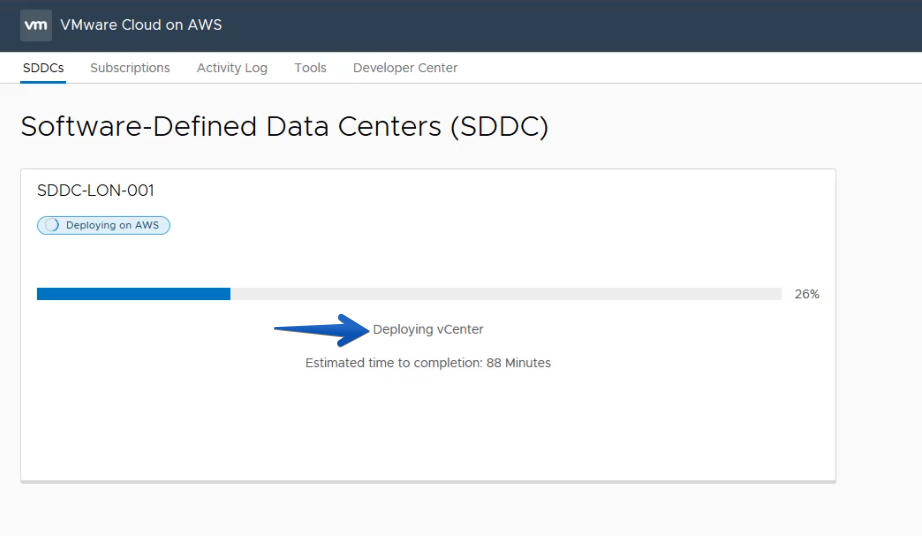
Task: Click the Deploying vCenter status text
Action: [428, 329]
